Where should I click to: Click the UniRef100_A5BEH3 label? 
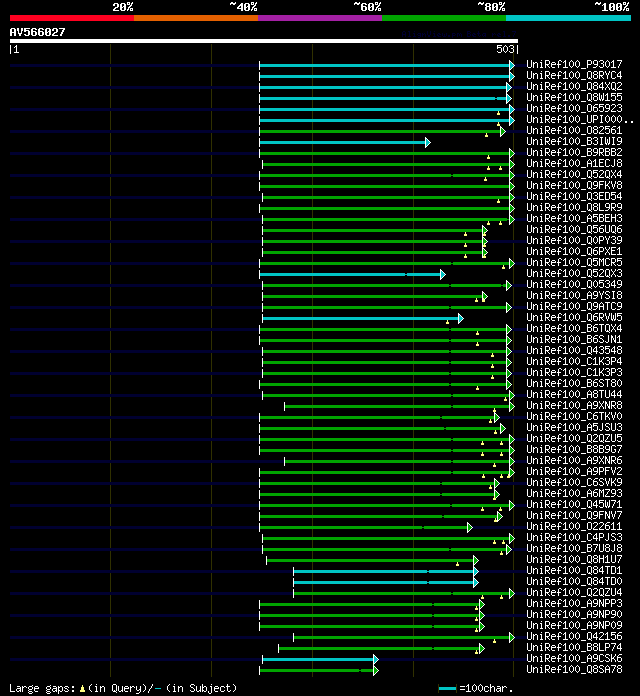(x=574, y=218)
